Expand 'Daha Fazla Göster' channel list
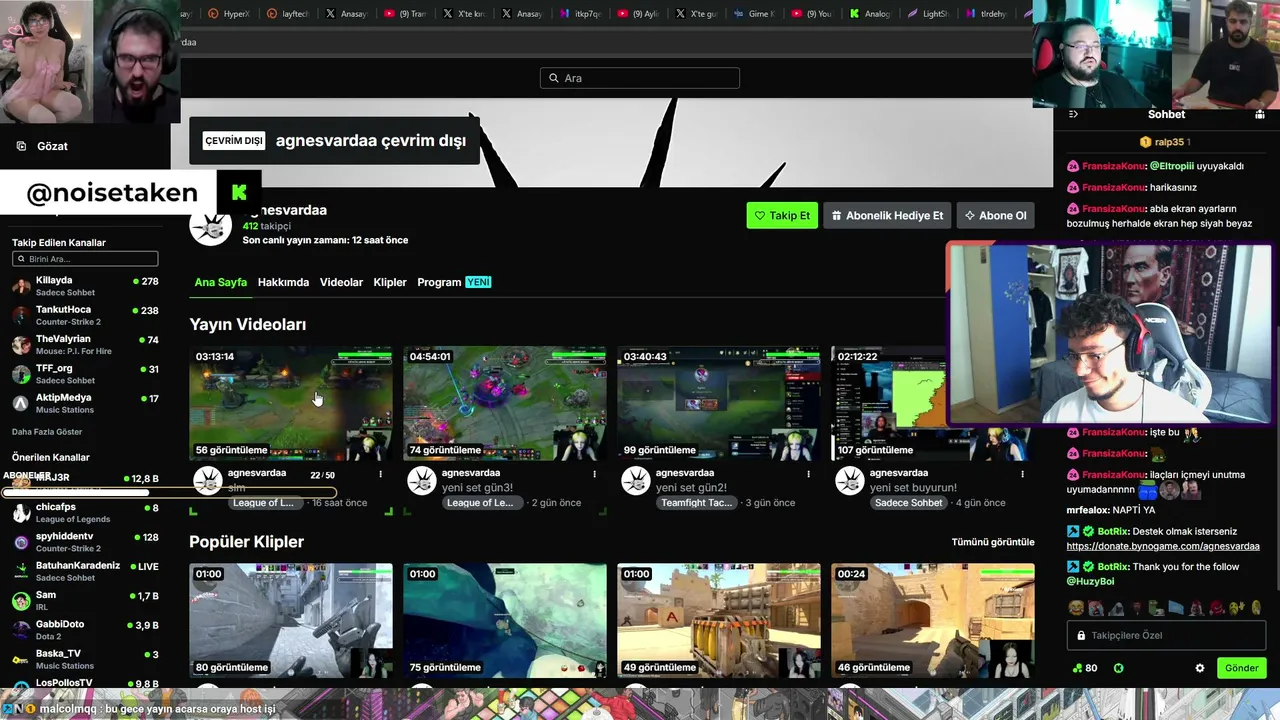1280x720 pixels. [x=47, y=432]
